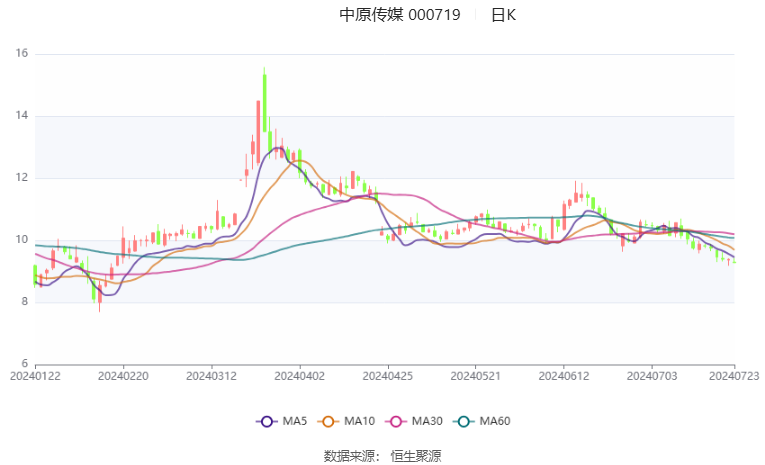The image size is (765, 465).
Task: Click the 20240425 x-axis date label
Action: tap(388, 376)
